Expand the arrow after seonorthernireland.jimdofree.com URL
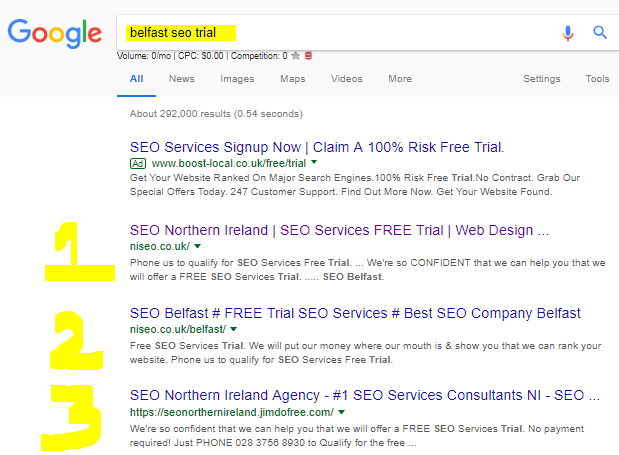This screenshot has height=455, width=619. pyautogui.click(x=342, y=412)
